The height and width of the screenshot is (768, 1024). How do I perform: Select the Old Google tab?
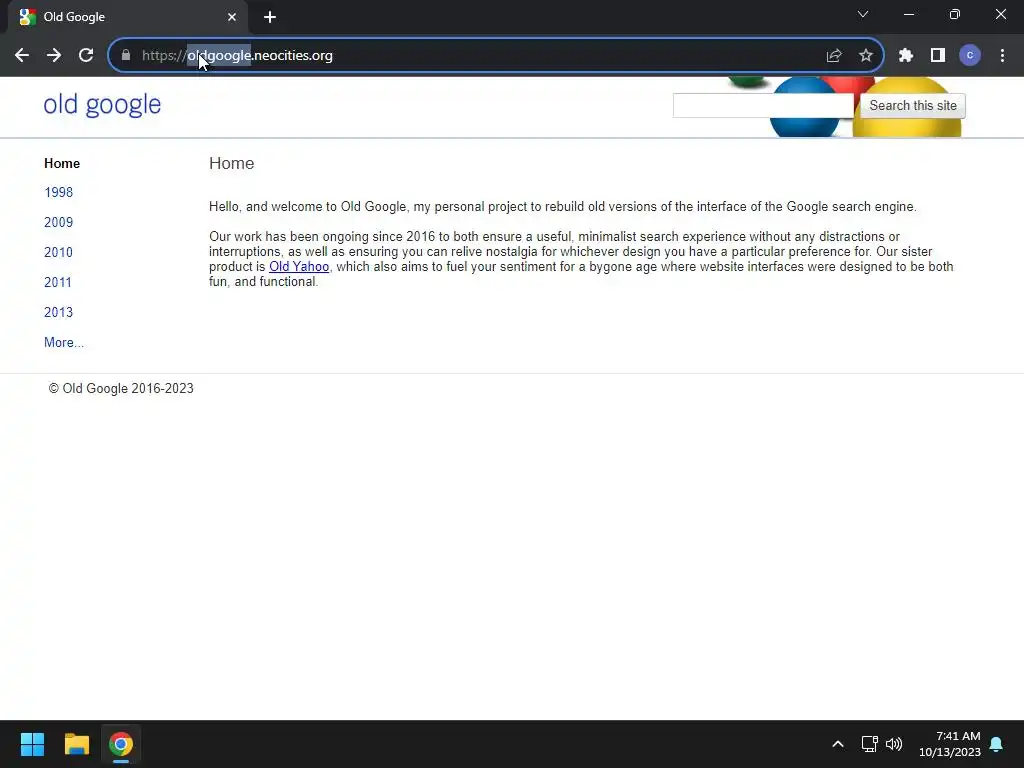click(128, 17)
